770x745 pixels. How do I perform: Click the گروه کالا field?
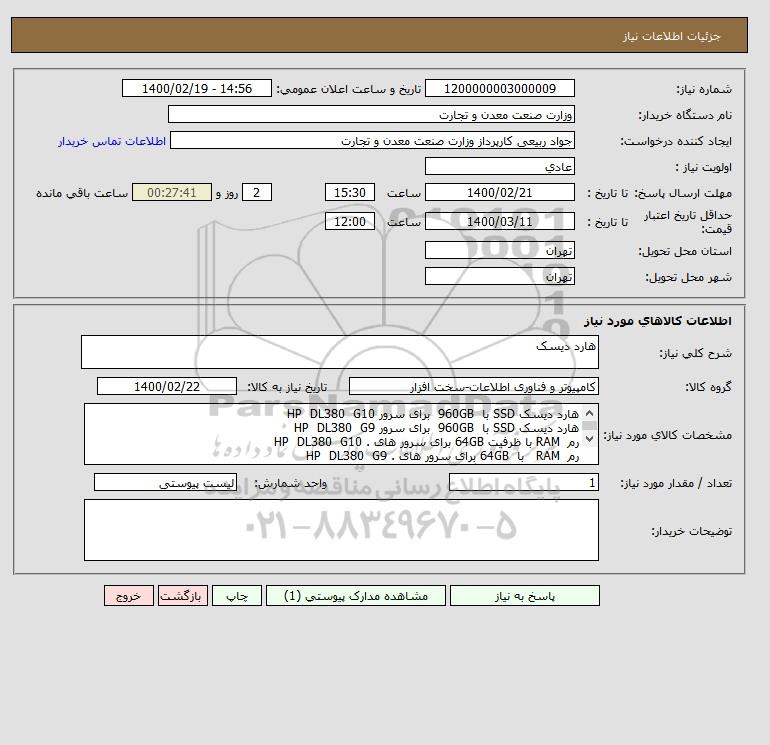click(473, 386)
